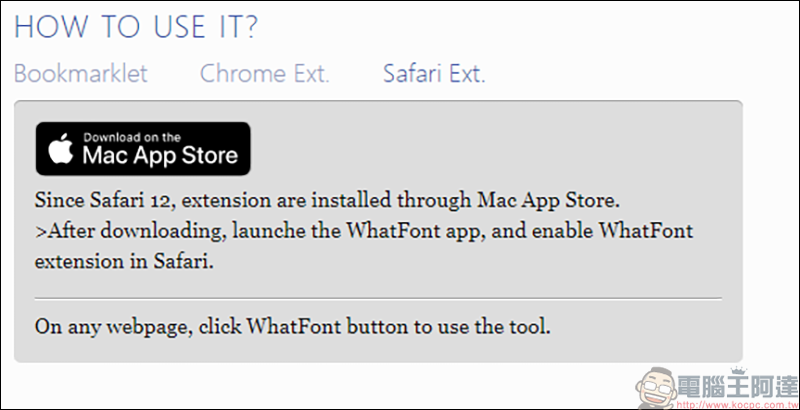Click the 'Since Safari 12' instruction line
800x410 pixels.
click(x=327, y=201)
